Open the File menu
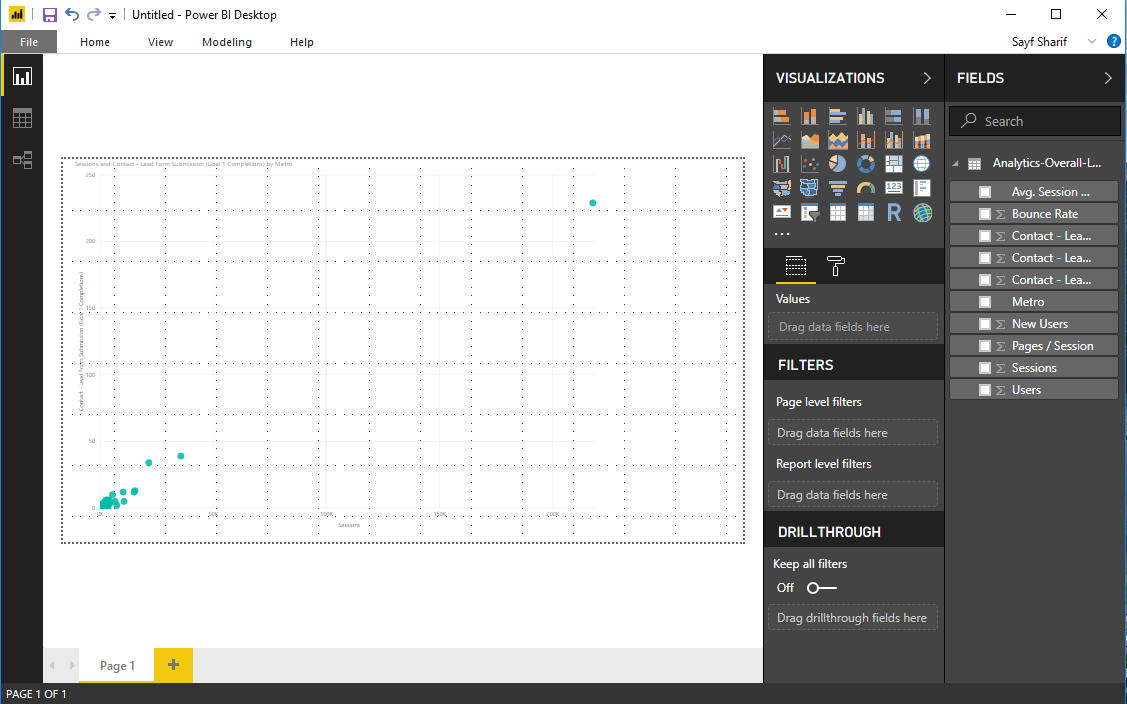1127x704 pixels. coord(28,42)
